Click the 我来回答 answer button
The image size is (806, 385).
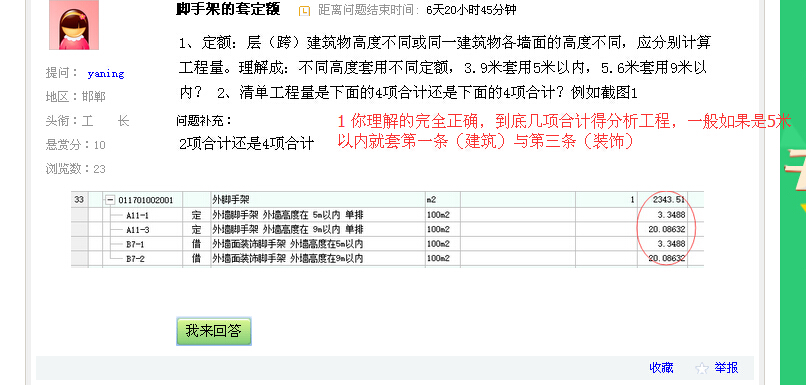click(214, 332)
